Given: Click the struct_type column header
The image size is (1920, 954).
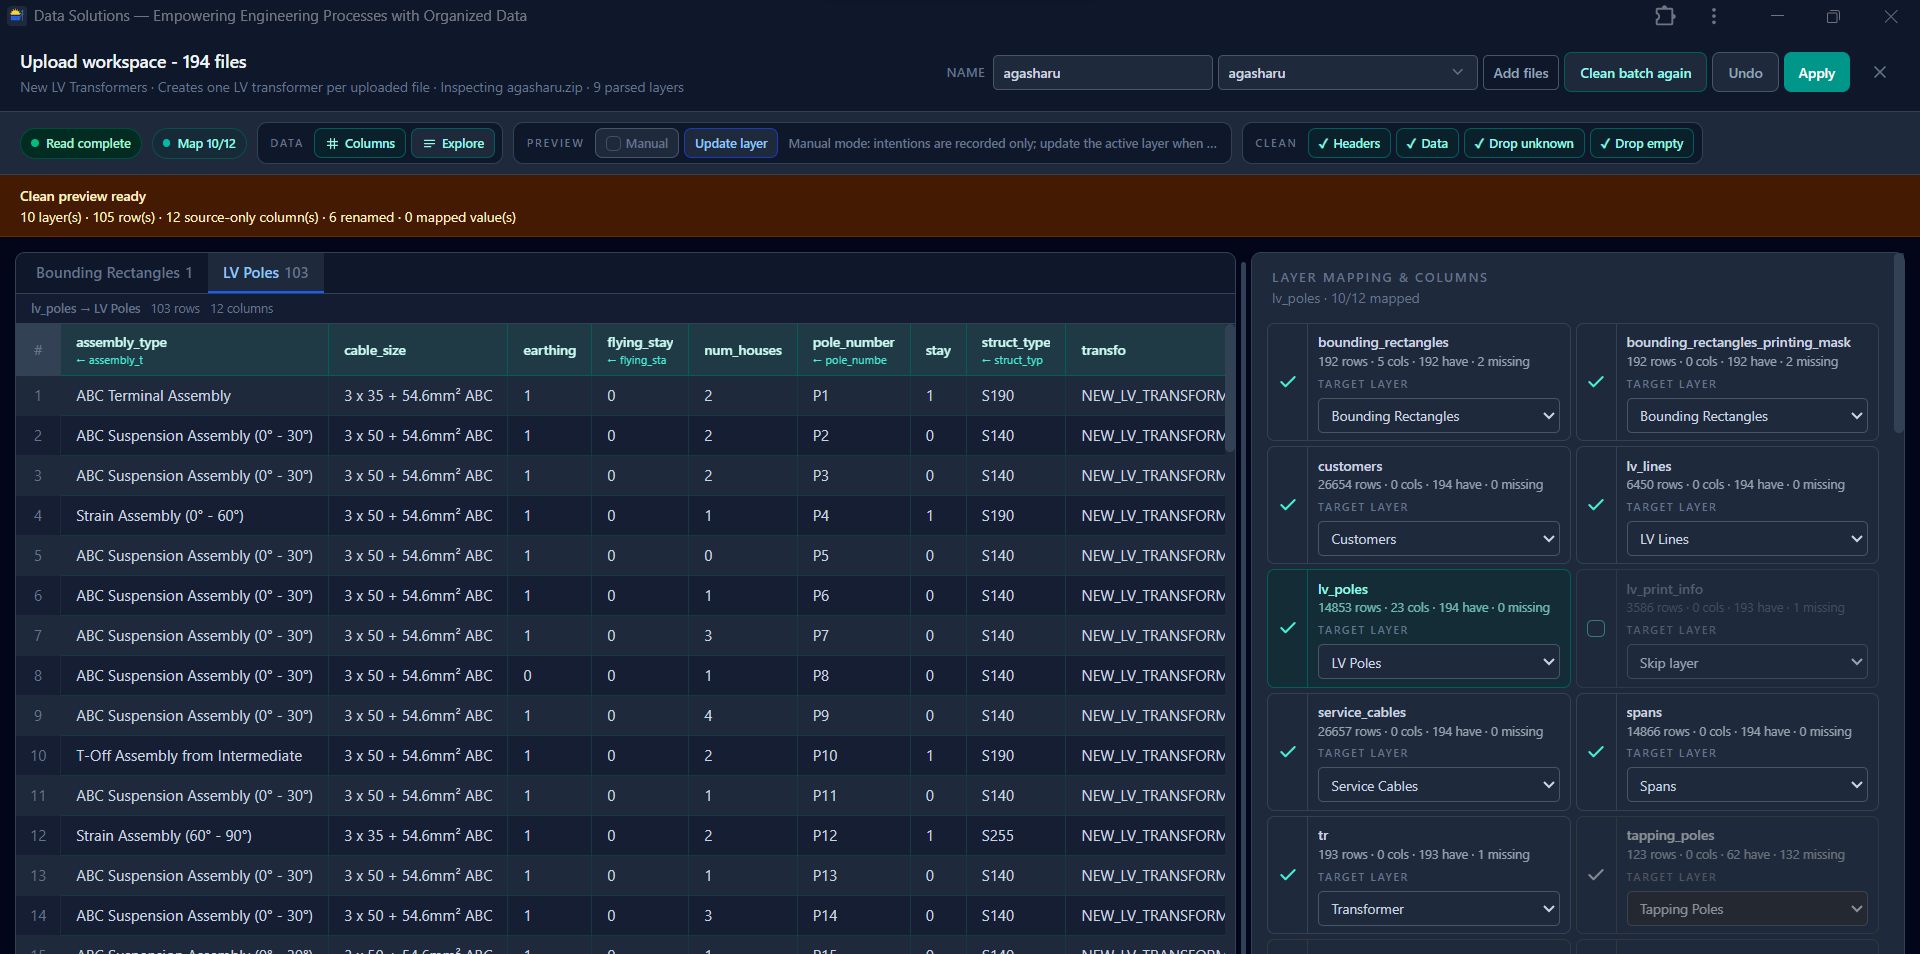Looking at the screenshot, I should coord(1015,350).
